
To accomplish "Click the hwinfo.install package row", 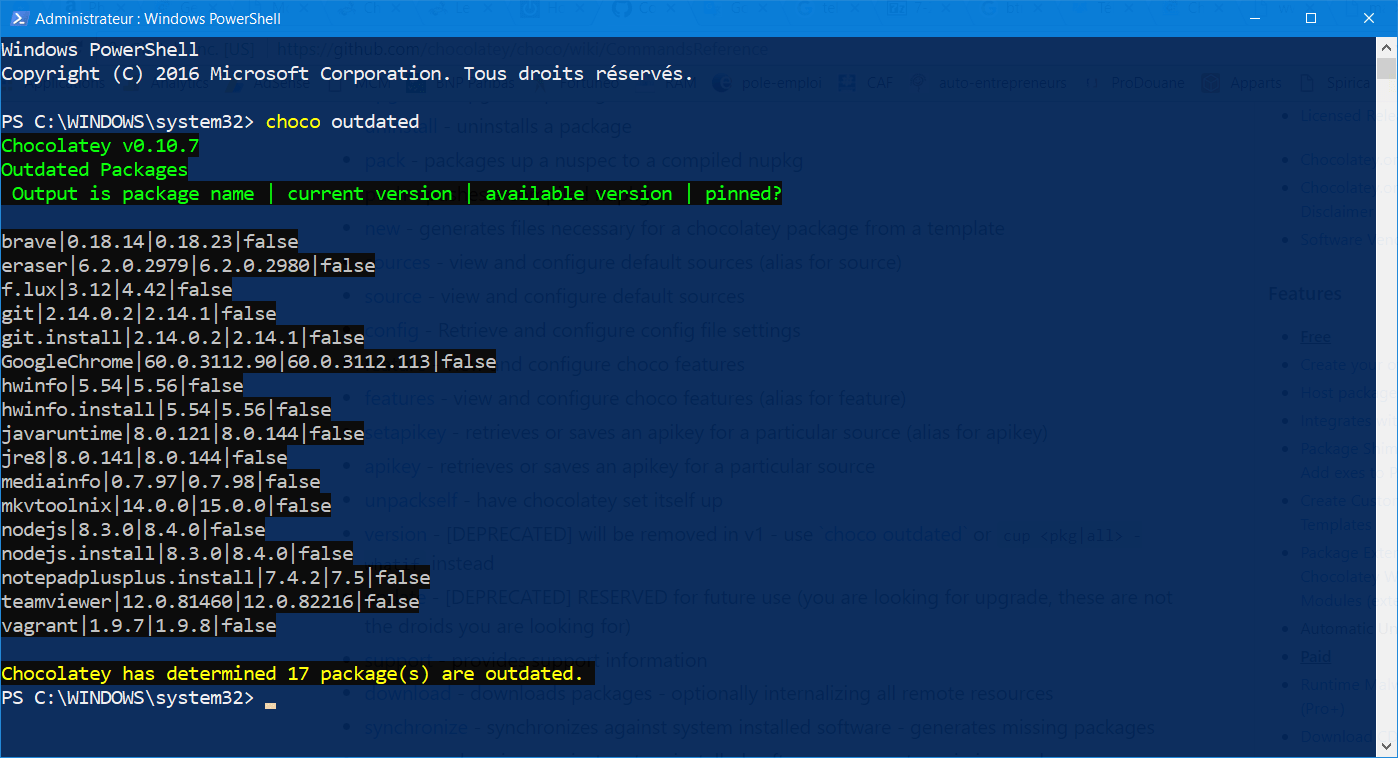I will (166, 410).
